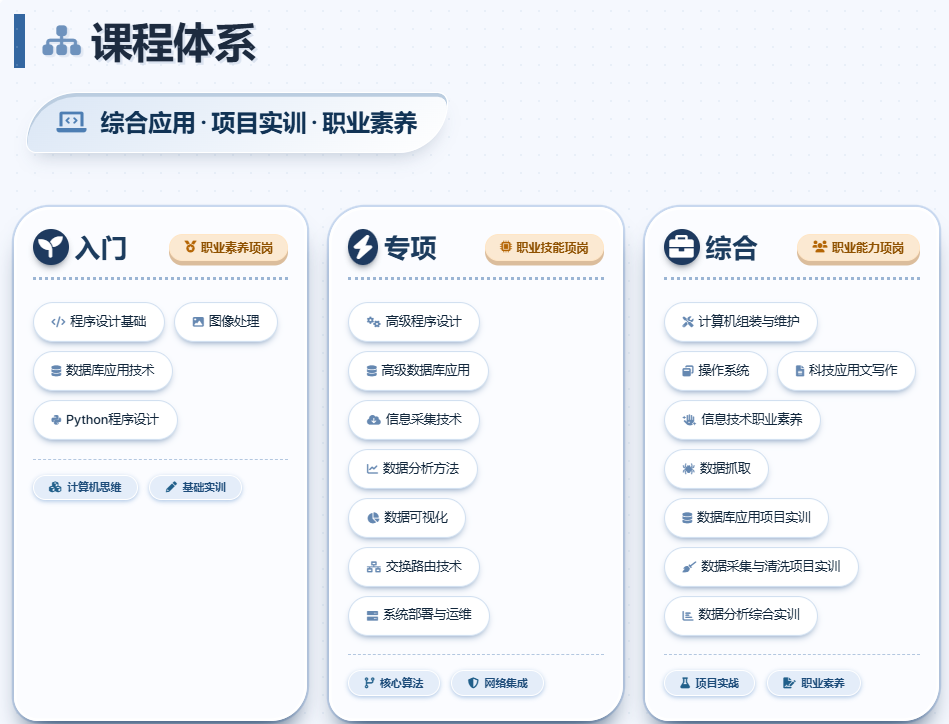This screenshot has height=724, width=949.
Task: Click the laptop code icon in banner
Action: [x=71, y=122]
